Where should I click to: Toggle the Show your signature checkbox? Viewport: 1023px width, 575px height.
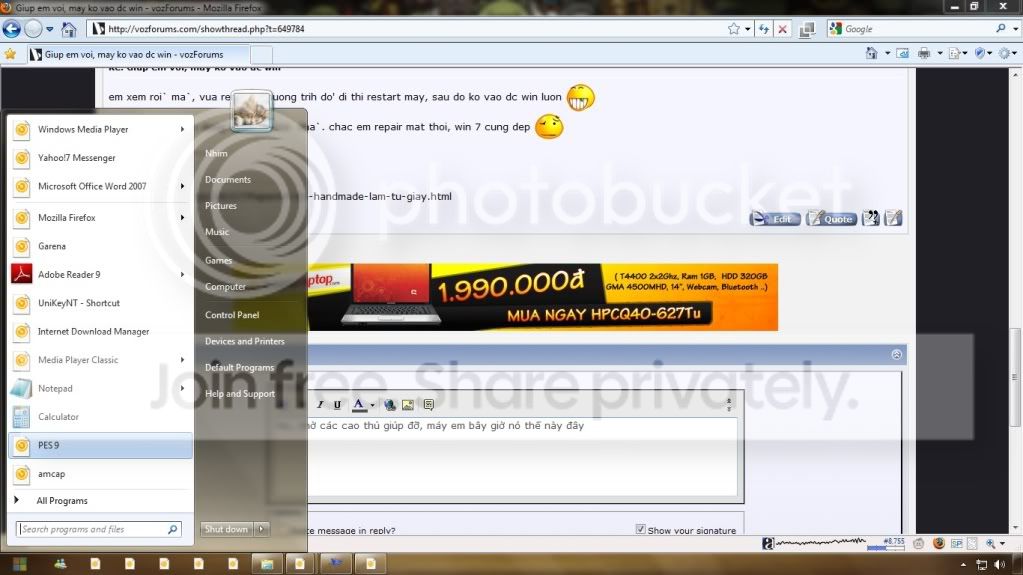640,529
